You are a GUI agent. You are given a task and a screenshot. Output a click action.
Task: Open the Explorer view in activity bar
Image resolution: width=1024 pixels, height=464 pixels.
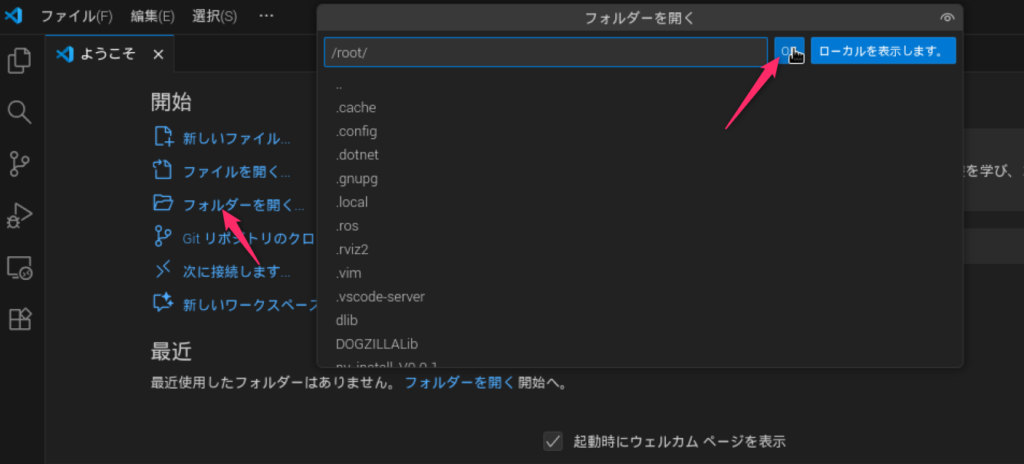pyautogui.click(x=19, y=61)
